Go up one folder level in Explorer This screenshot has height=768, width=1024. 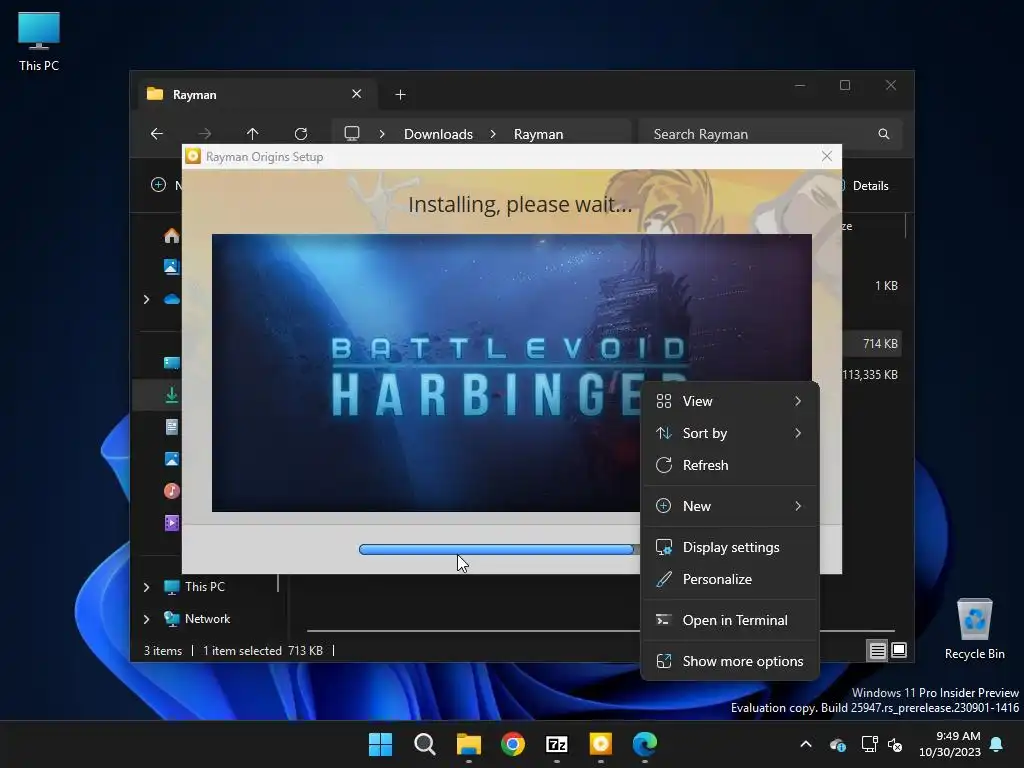(253, 134)
